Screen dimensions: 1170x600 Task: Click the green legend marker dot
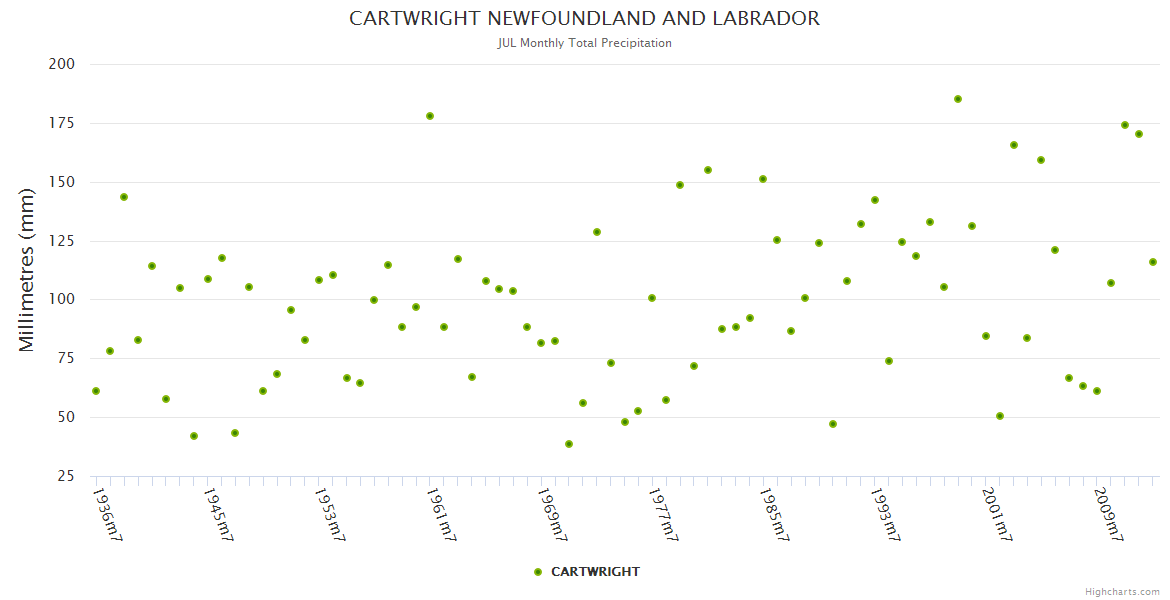[x=538, y=572]
